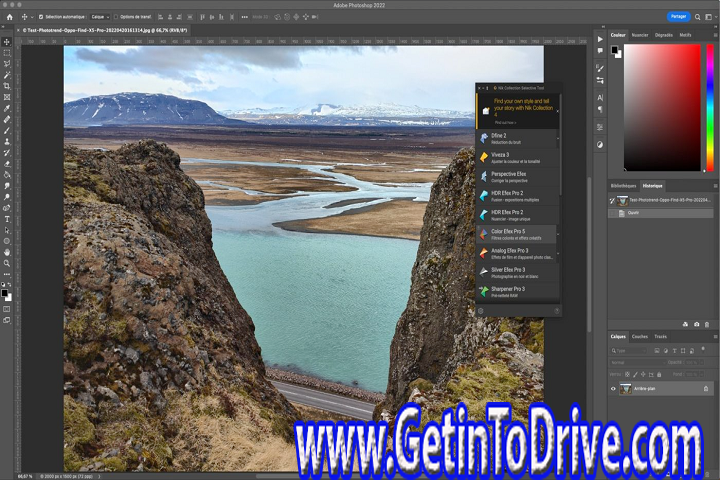Click the foreground color swatch in Couleur
The width and height of the screenshot is (720, 480).
[x=614, y=49]
